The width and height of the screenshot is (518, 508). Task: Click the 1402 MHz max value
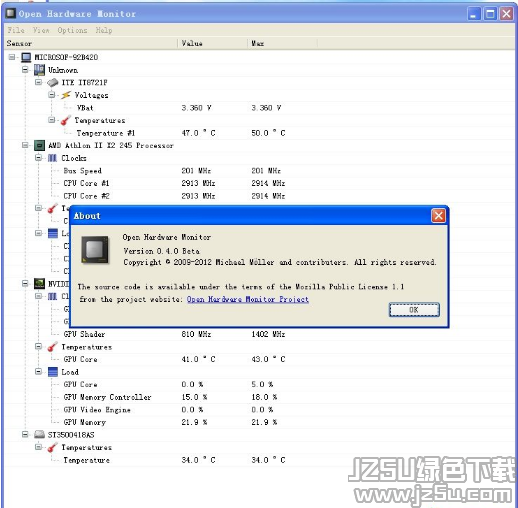[268, 334]
